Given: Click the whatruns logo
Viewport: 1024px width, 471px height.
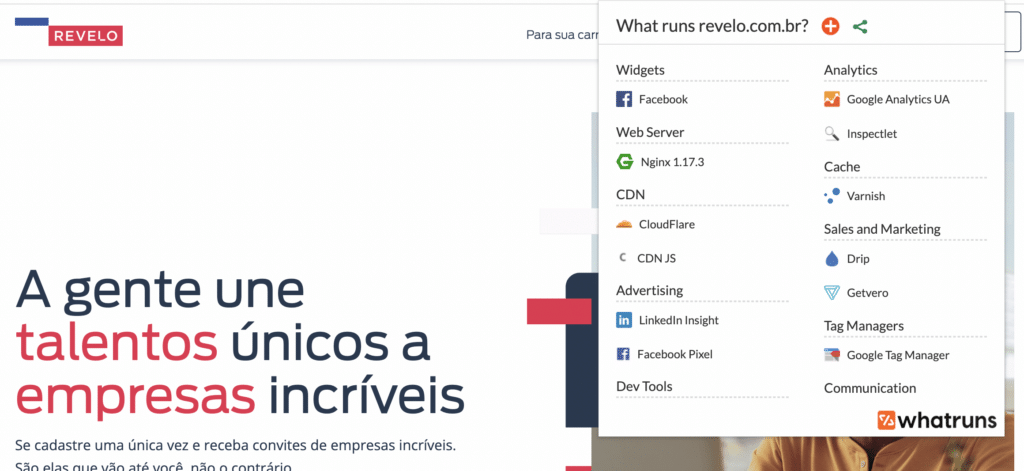Looking at the screenshot, I should [936, 420].
